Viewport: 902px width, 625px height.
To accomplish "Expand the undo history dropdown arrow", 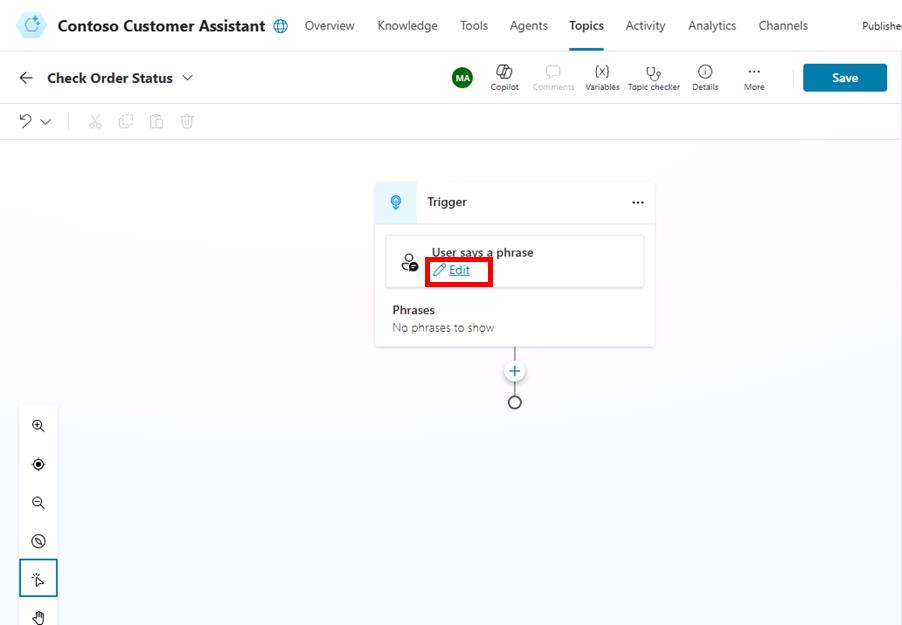I will [x=45, y=121].
